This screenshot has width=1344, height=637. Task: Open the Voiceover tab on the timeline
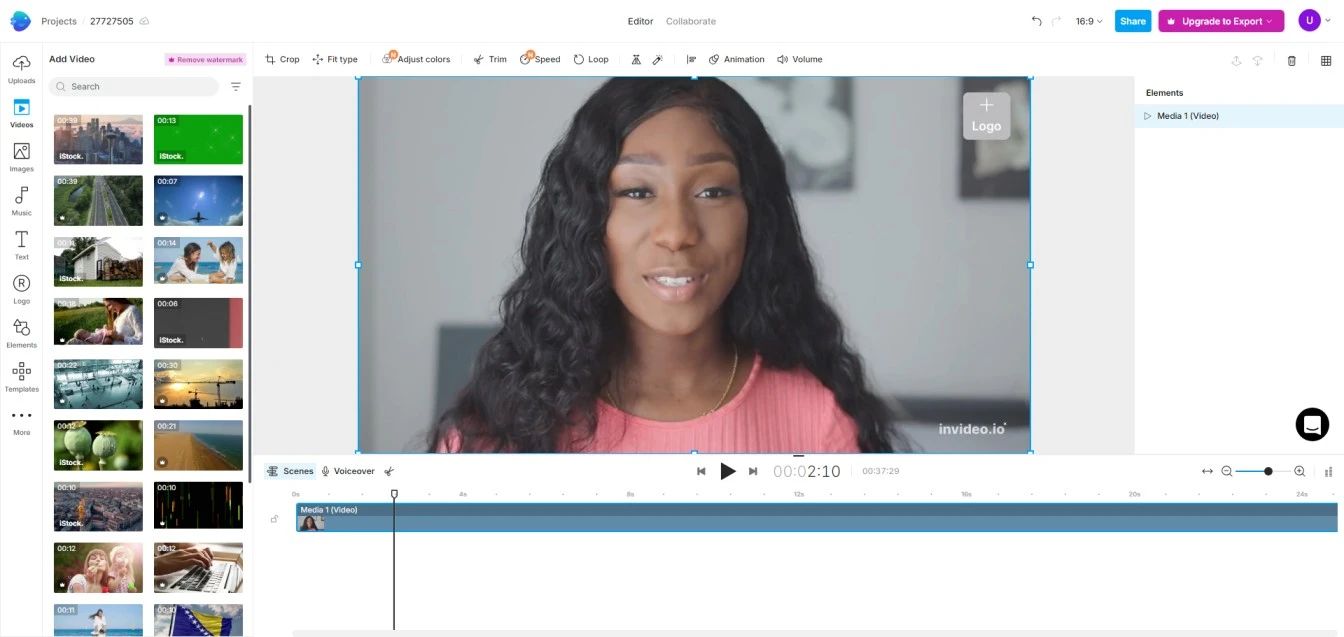pyautogui.click(x=348, y=470)
